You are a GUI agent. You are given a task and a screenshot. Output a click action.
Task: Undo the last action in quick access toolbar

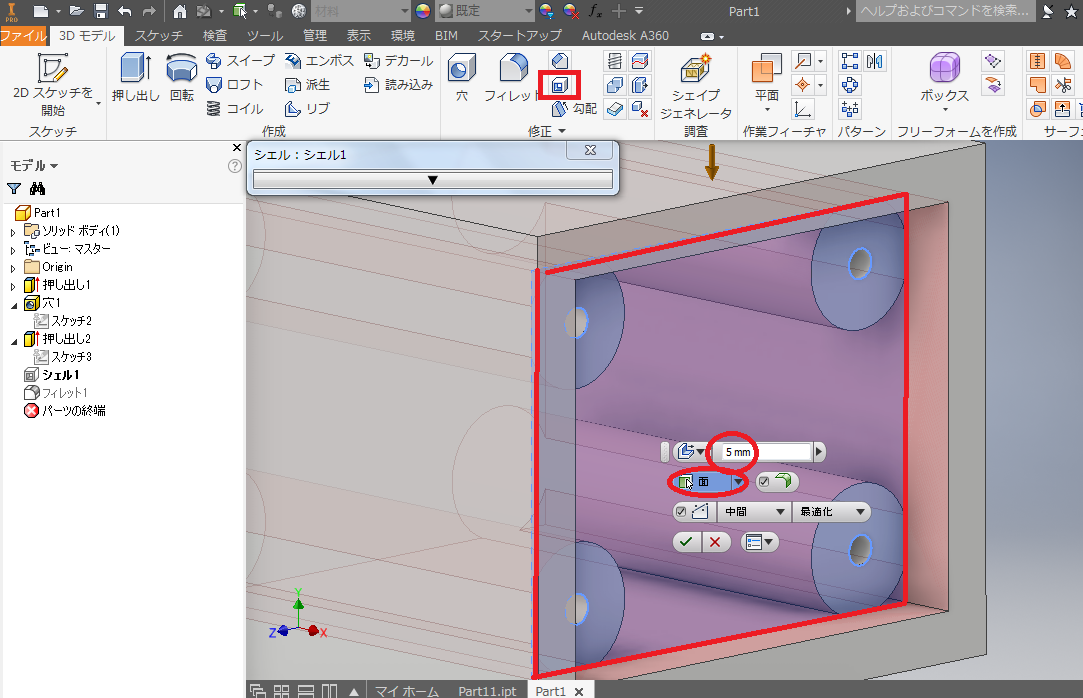[124, 11]
